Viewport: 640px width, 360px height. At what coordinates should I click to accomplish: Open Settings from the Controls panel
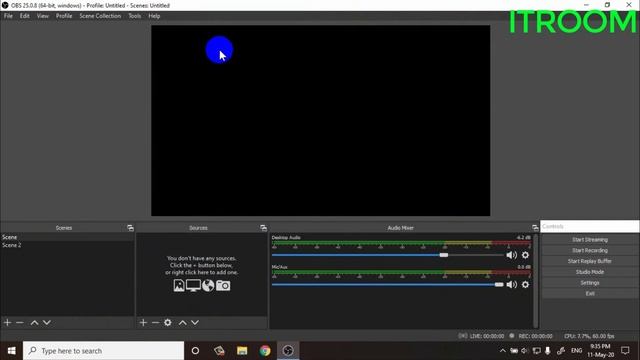[x=590, y=282]
